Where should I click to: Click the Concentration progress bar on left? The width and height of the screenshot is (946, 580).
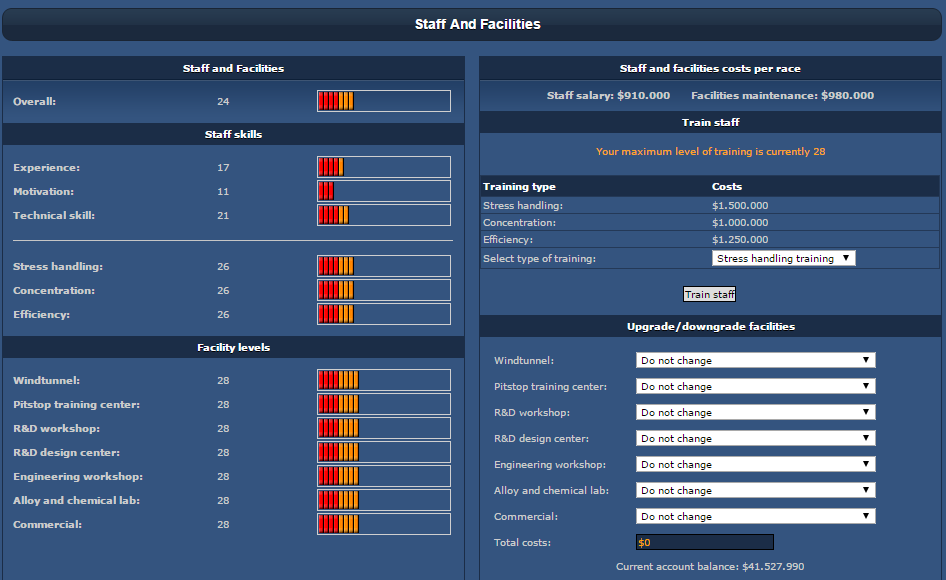coord(384,290)
